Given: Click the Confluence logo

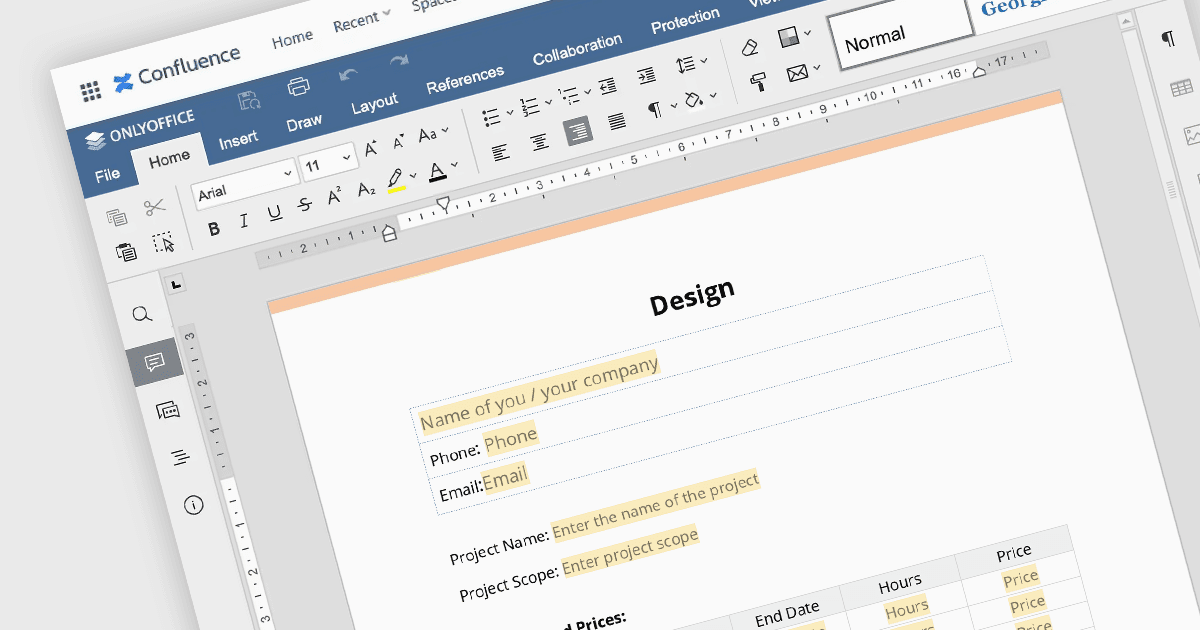Looking at the screenshot, I should point(177,69).
